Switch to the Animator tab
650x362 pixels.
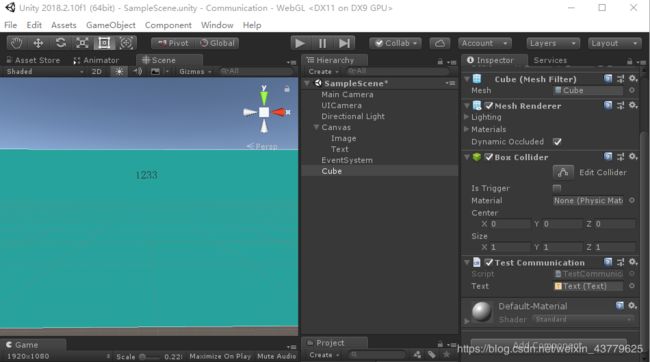point(96,60)
